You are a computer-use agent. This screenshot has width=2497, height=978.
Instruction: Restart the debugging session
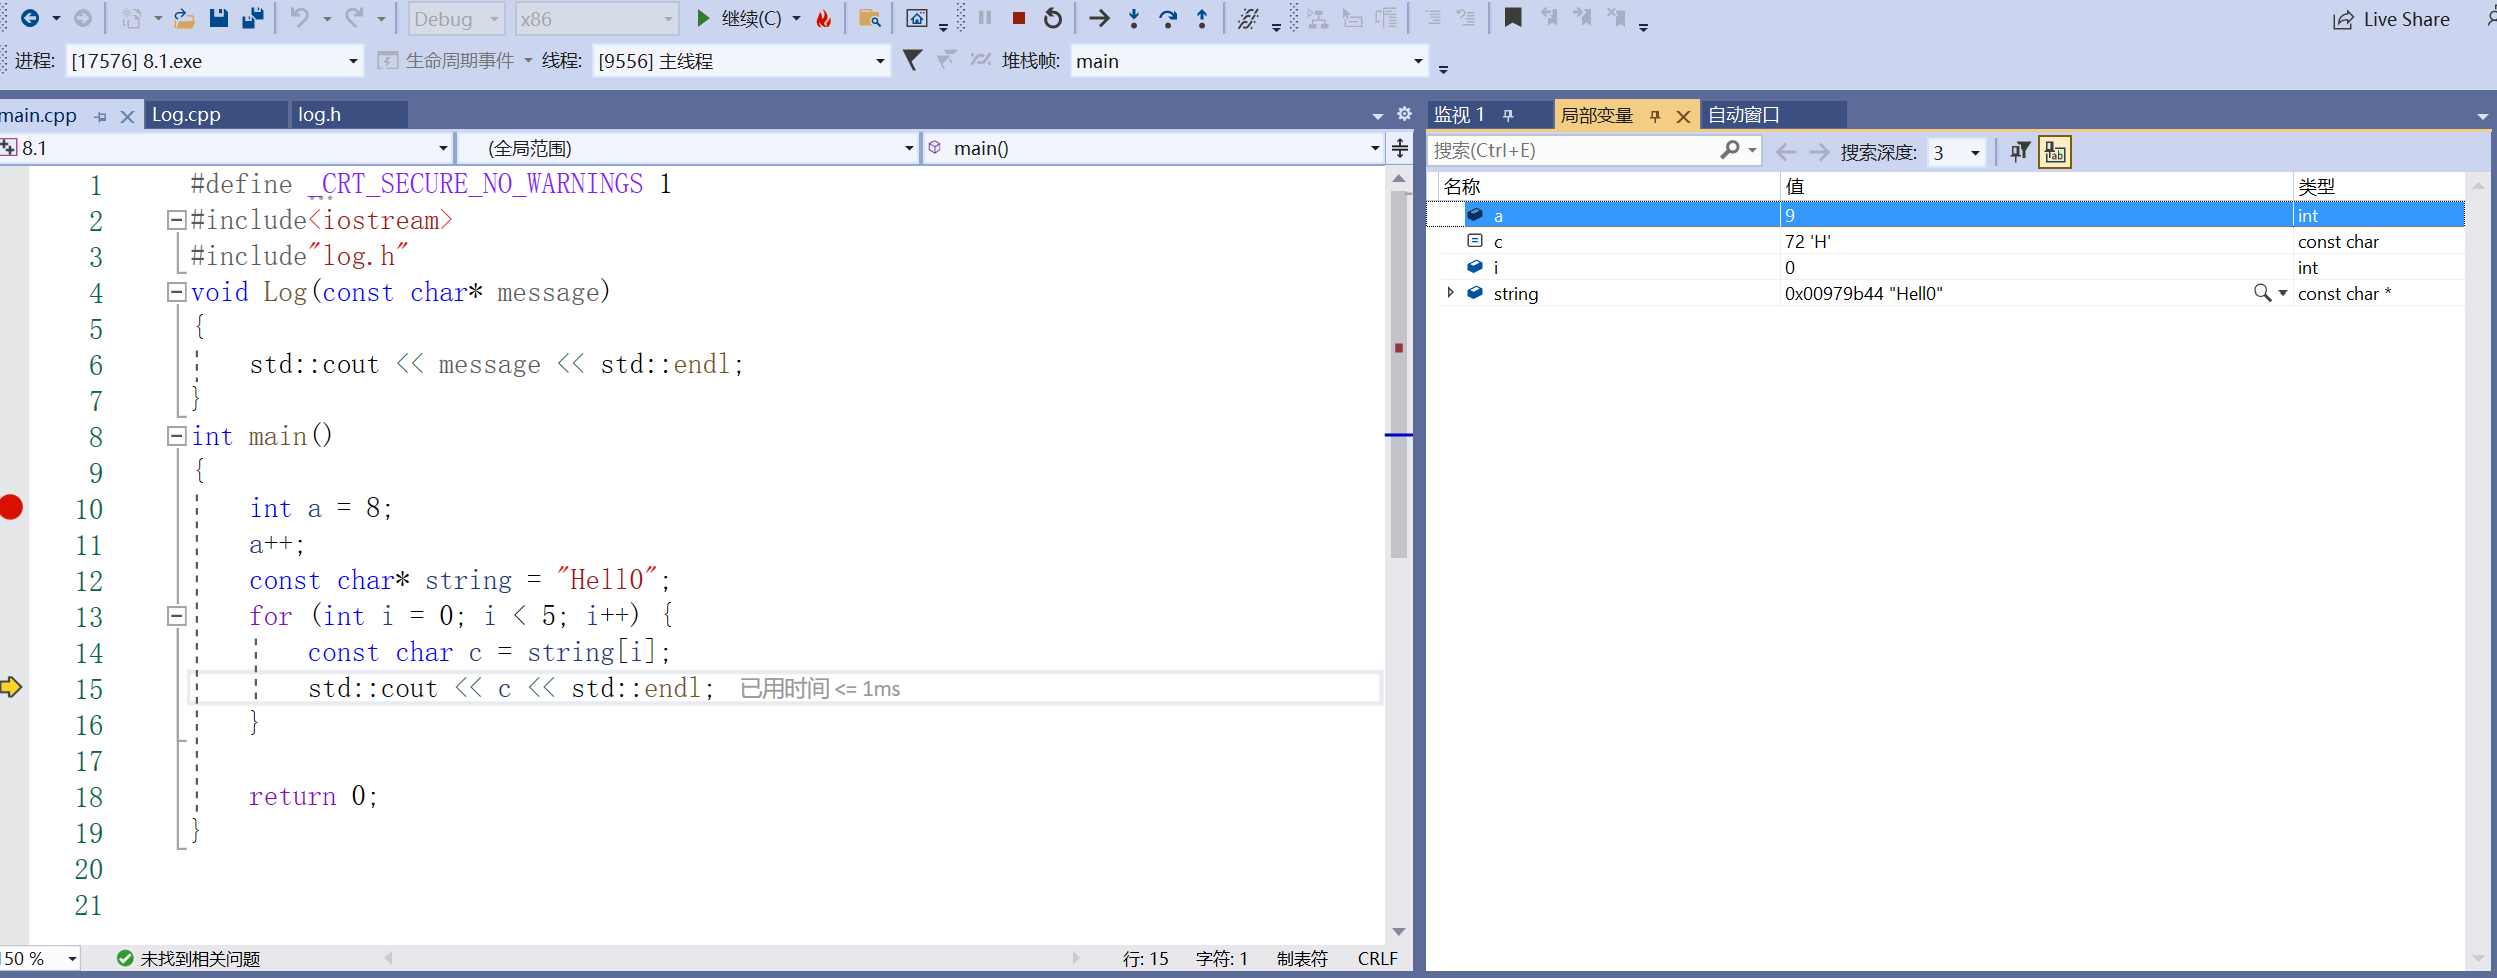tap(1052, 18)
